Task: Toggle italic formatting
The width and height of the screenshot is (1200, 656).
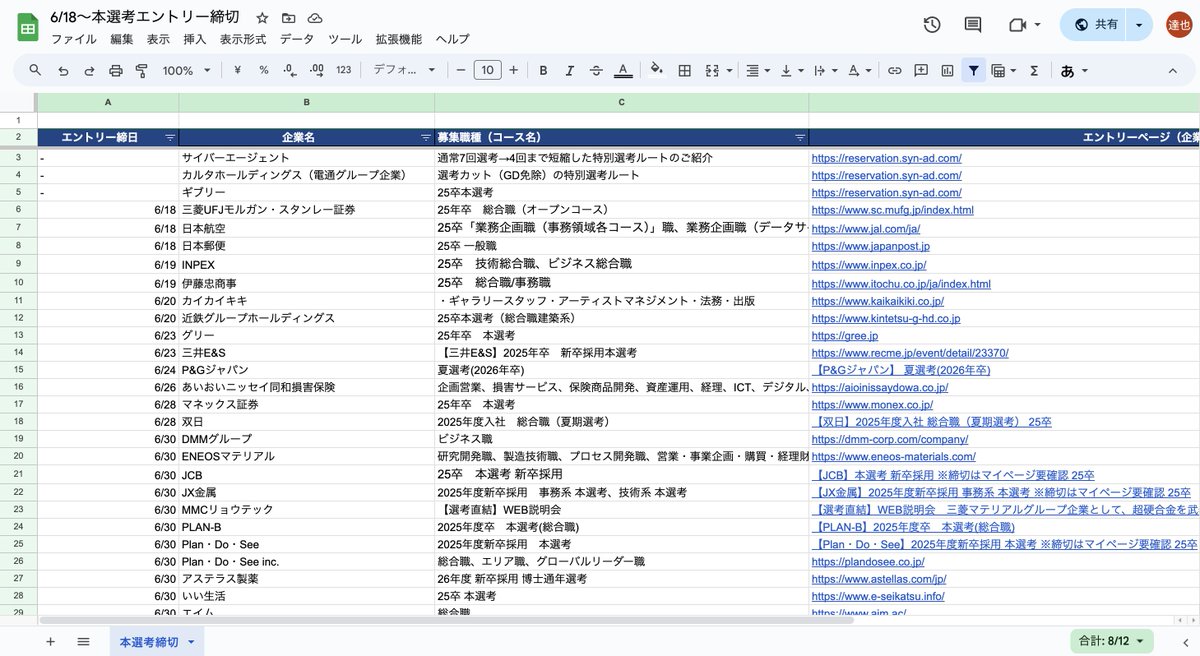Action: [570, 70]
